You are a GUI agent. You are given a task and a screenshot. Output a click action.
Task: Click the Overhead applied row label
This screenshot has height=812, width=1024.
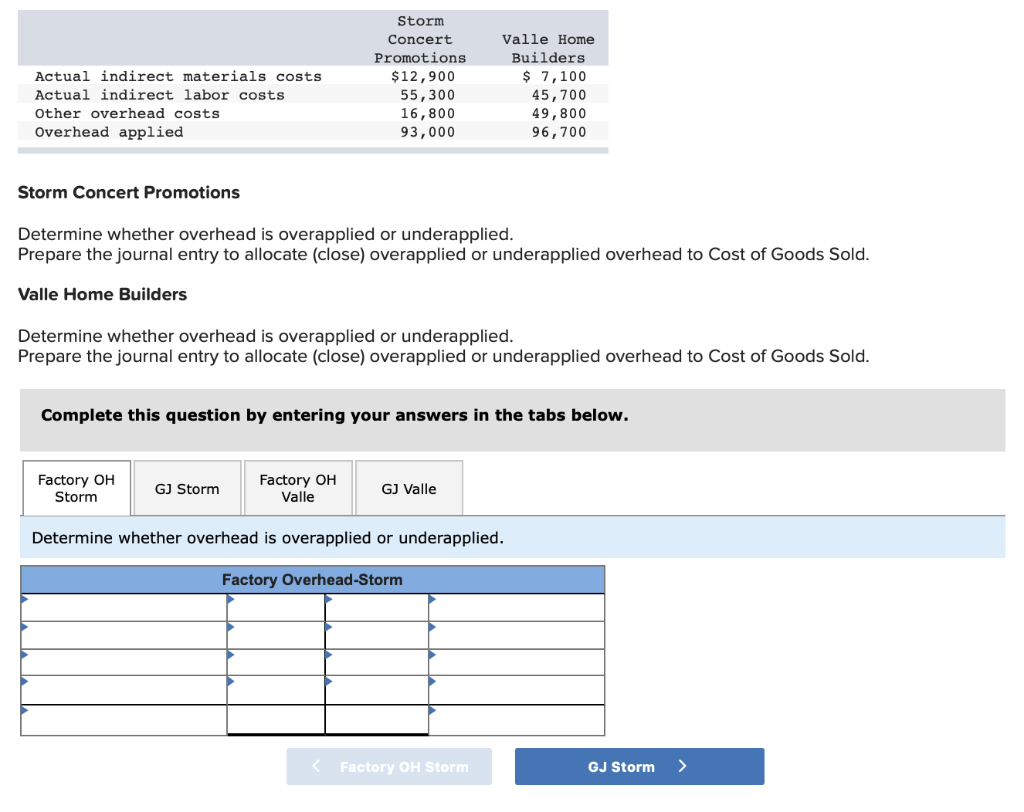tap(109, 132)
